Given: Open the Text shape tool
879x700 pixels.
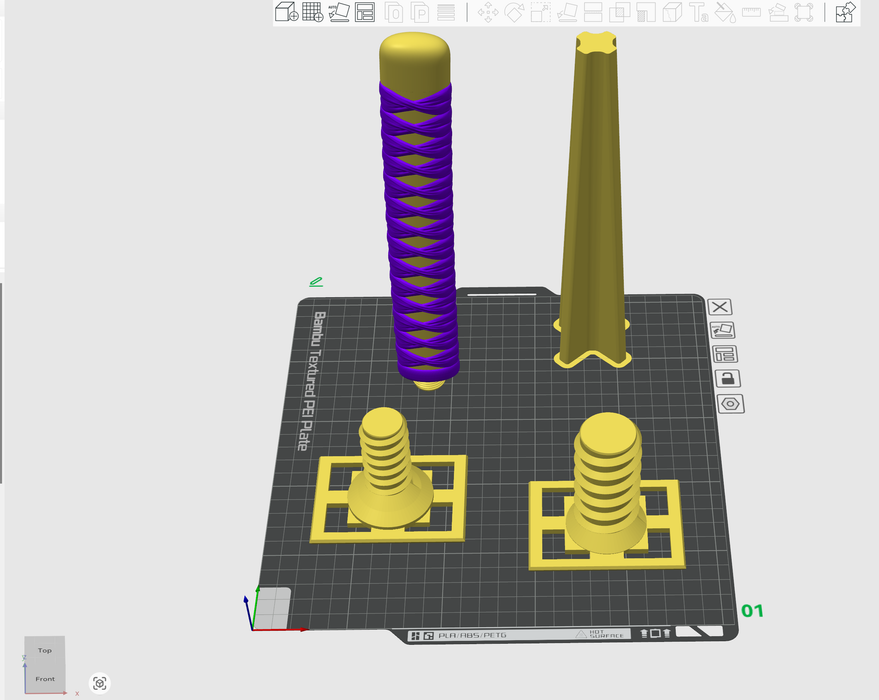Looking at the screenshot, I should [699, 12].
